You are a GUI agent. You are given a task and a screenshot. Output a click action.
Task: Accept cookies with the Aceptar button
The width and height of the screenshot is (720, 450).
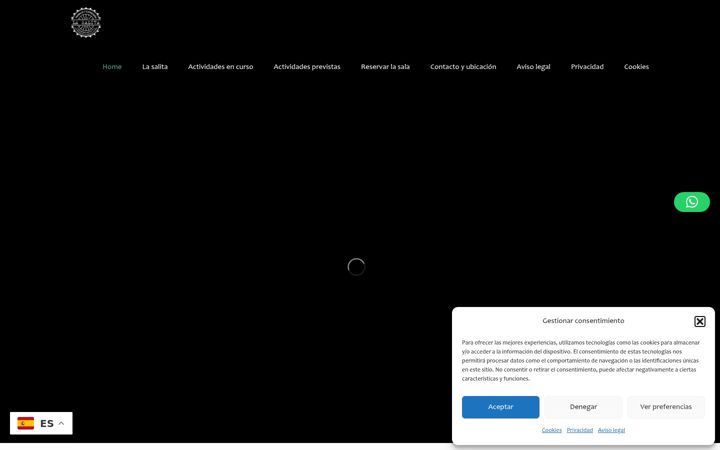(x=501, y=407)
